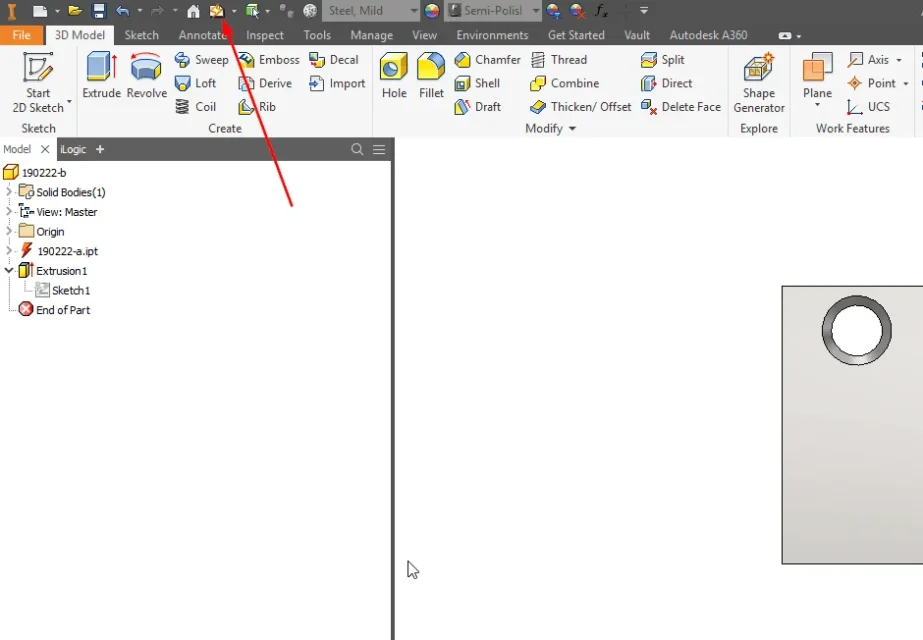
Task: Switch to the iLogic browser tab
Action: click(73, 149)
